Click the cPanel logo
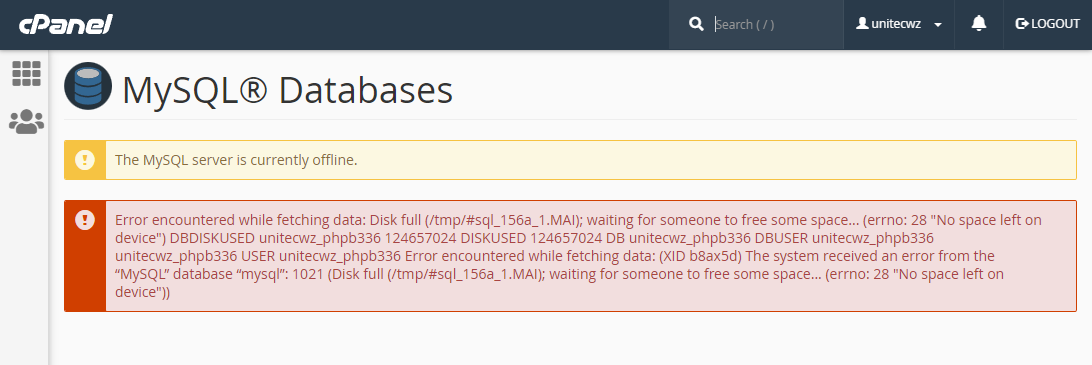Screen dimensions: 1092x365 pos(65,24)
